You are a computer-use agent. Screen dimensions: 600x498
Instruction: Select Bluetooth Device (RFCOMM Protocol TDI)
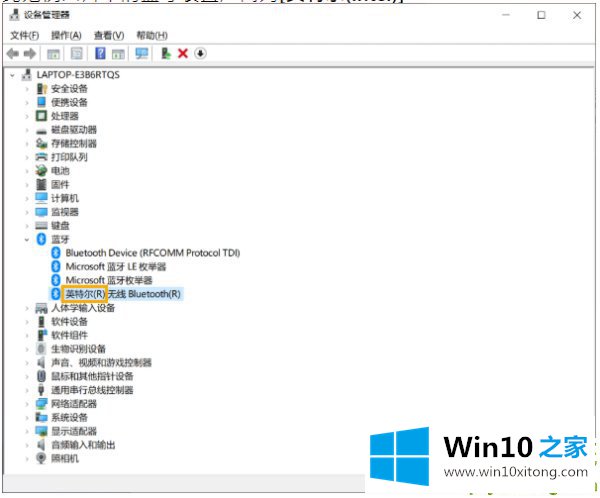(153, 253)
